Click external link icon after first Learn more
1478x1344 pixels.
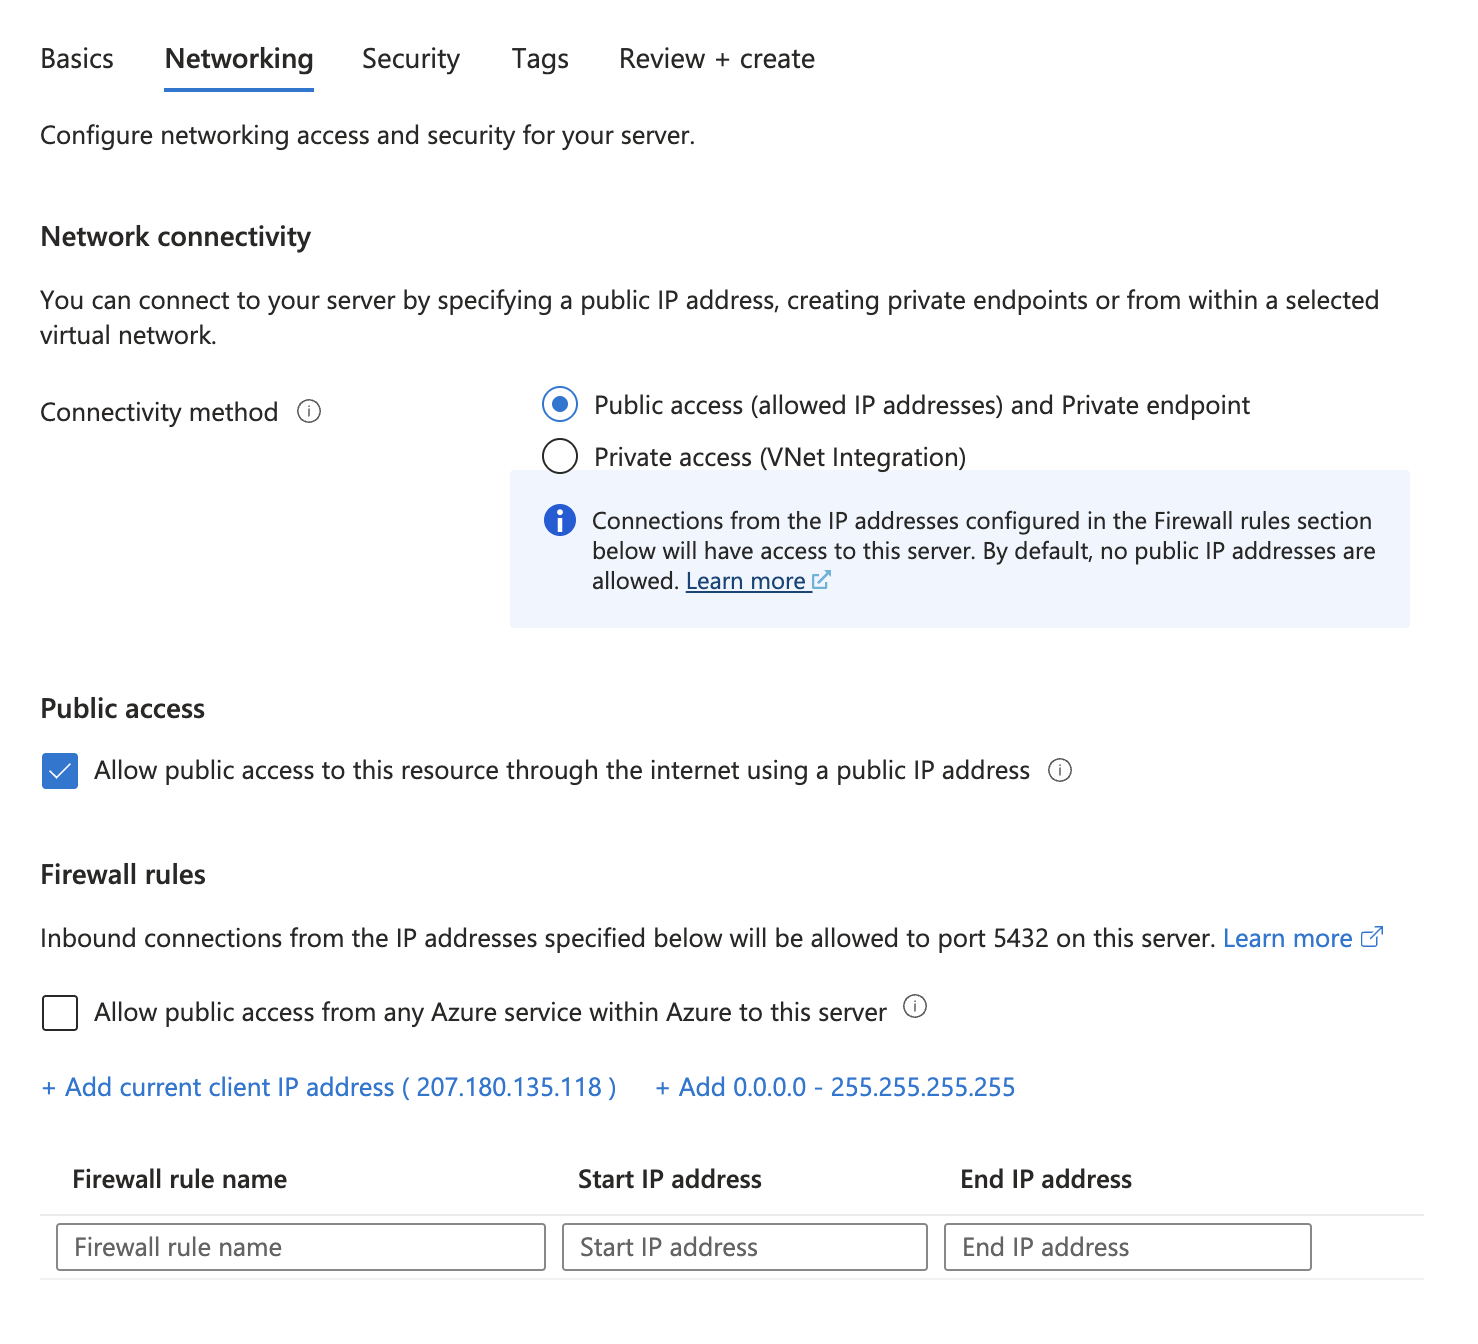tap(821, 580)
